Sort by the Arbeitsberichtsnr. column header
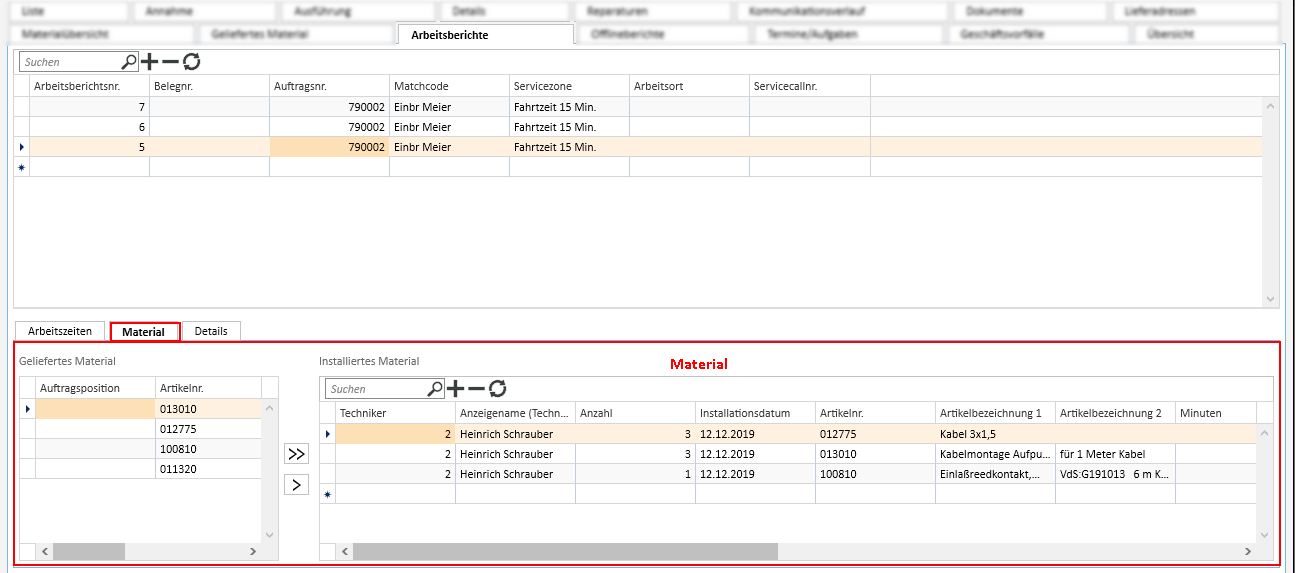Screen dimensions: 1295x573 [89, 86]
